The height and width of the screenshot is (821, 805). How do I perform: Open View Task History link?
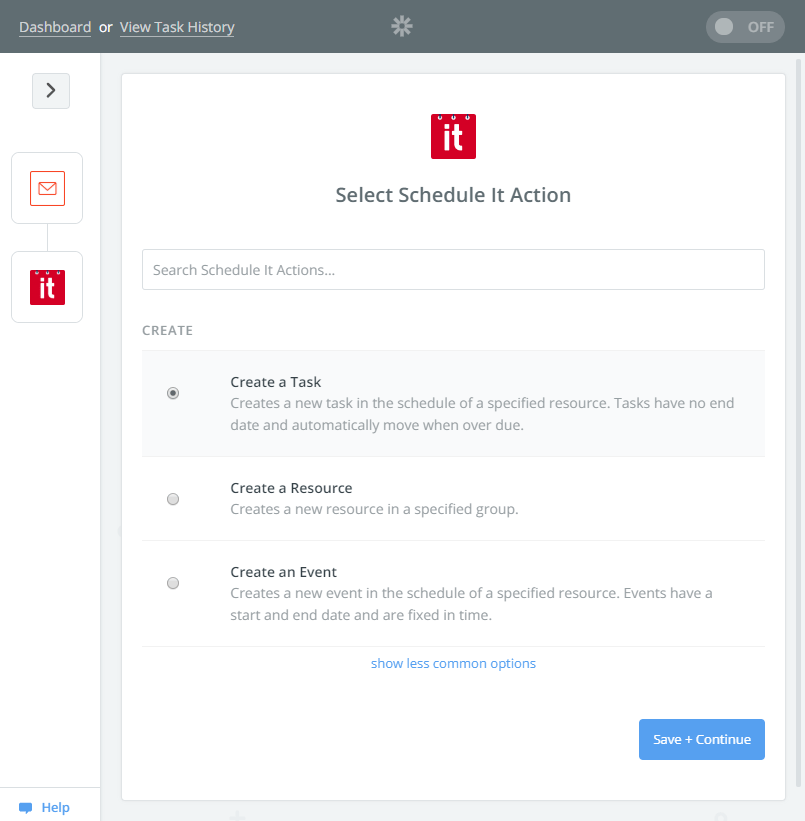[177, 27]
